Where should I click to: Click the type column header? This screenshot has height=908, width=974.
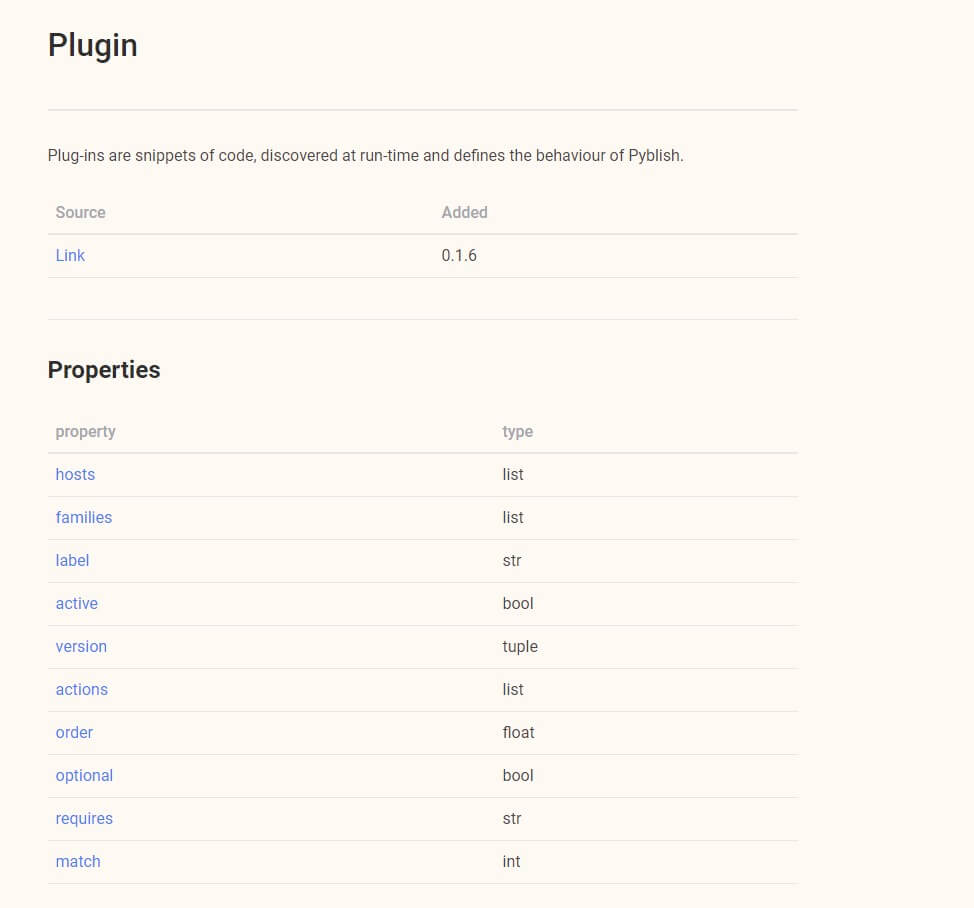point(517,432)
